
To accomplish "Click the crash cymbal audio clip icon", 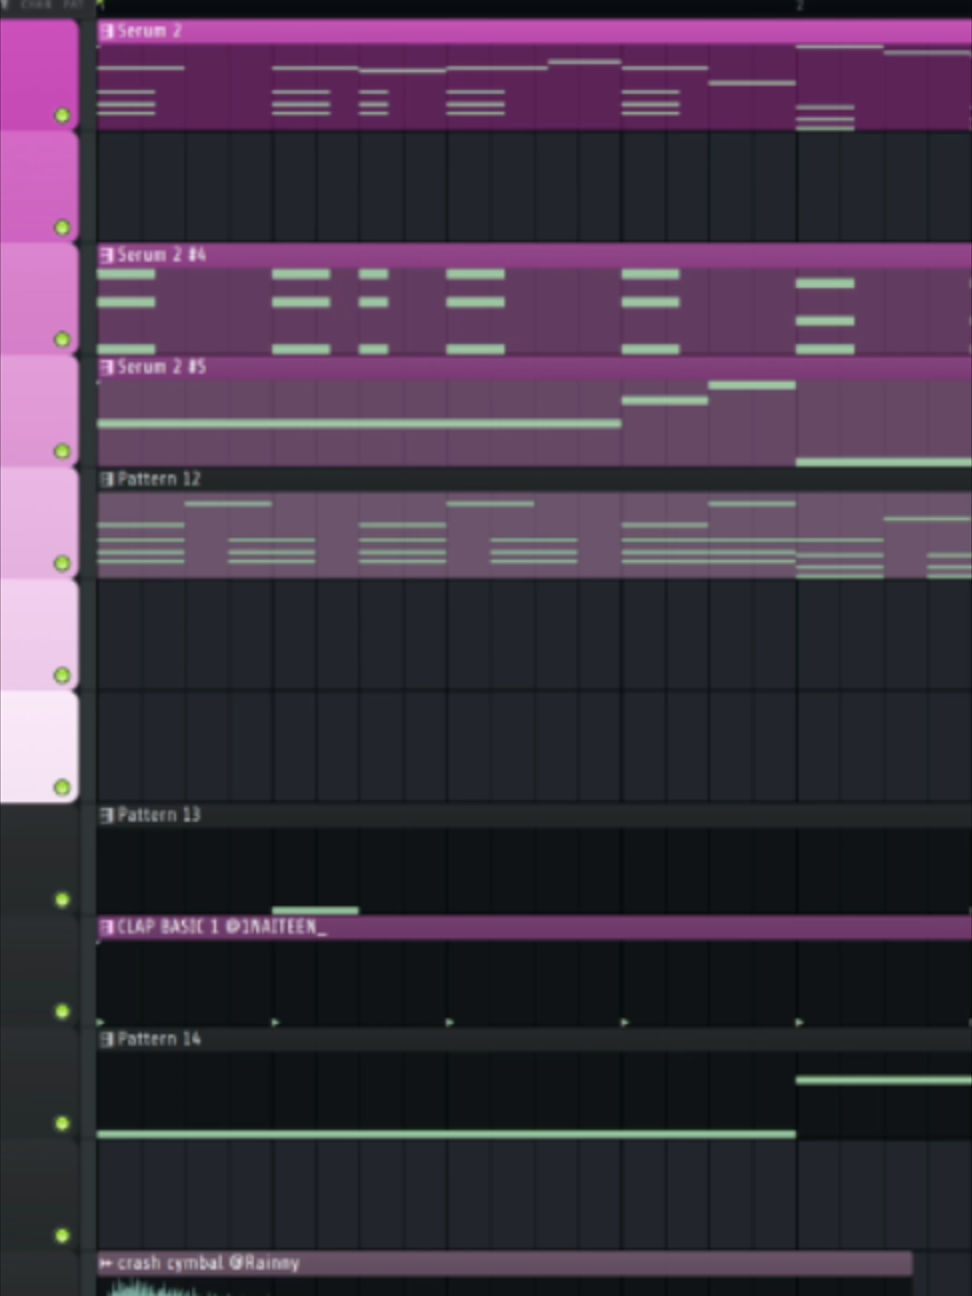I will pyautogui.click(x=106, y=1263).
